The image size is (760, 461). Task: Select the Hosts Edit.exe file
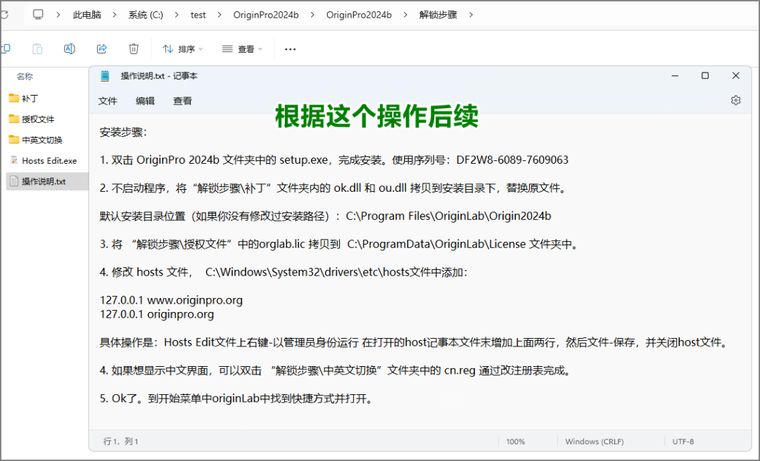coord(43,160)
